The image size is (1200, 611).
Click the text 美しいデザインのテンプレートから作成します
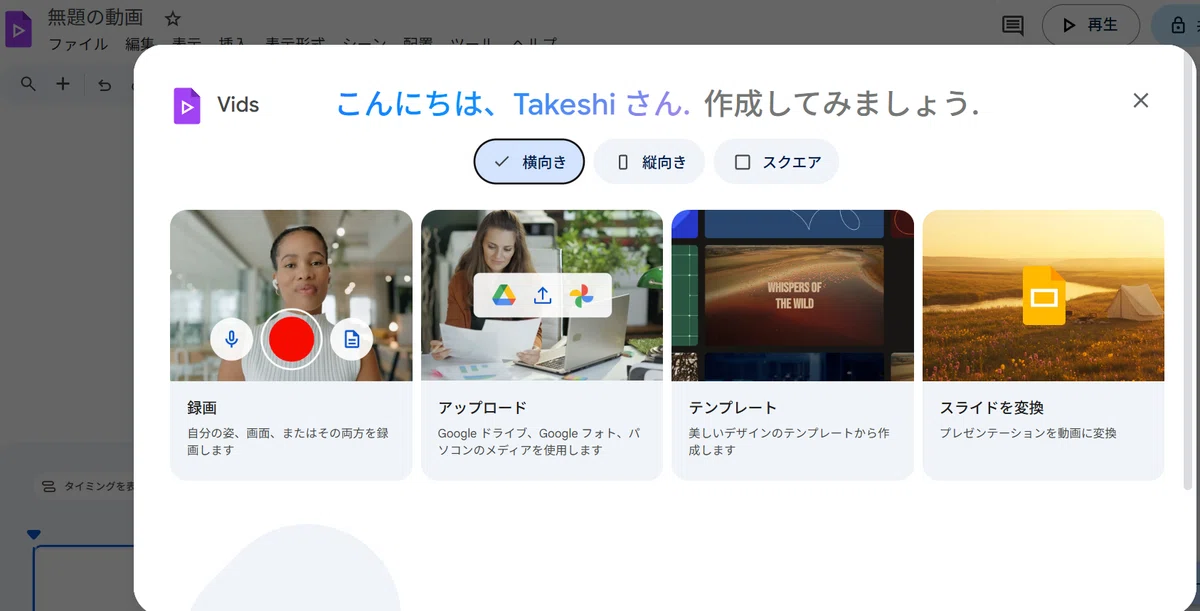pos(789,442)
